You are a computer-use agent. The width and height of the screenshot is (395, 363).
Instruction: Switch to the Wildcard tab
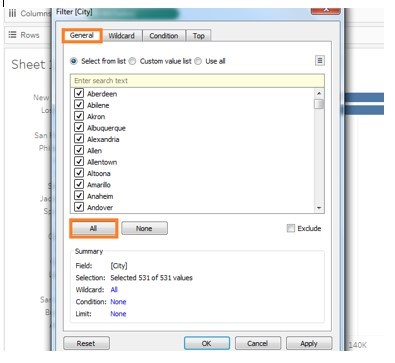pyautogui.click(x=122, y=36)
